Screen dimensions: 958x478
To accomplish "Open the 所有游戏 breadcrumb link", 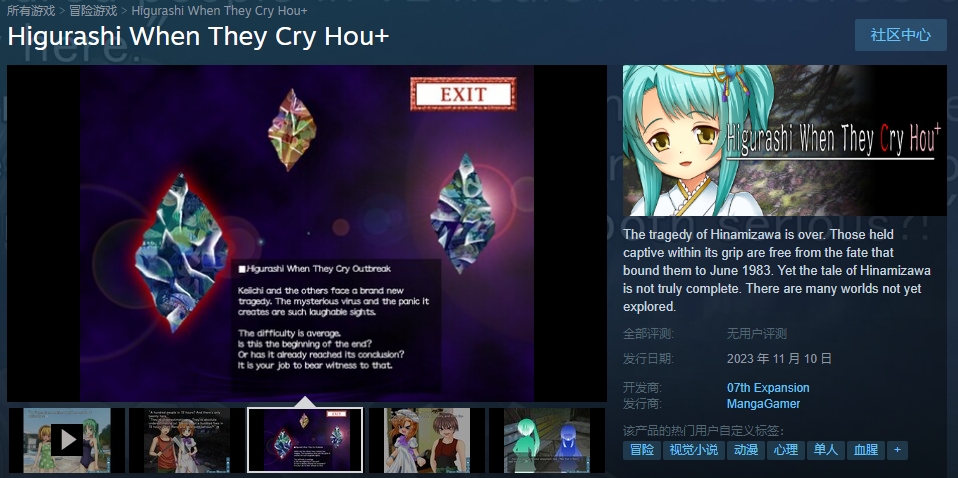I will (31, 10).
